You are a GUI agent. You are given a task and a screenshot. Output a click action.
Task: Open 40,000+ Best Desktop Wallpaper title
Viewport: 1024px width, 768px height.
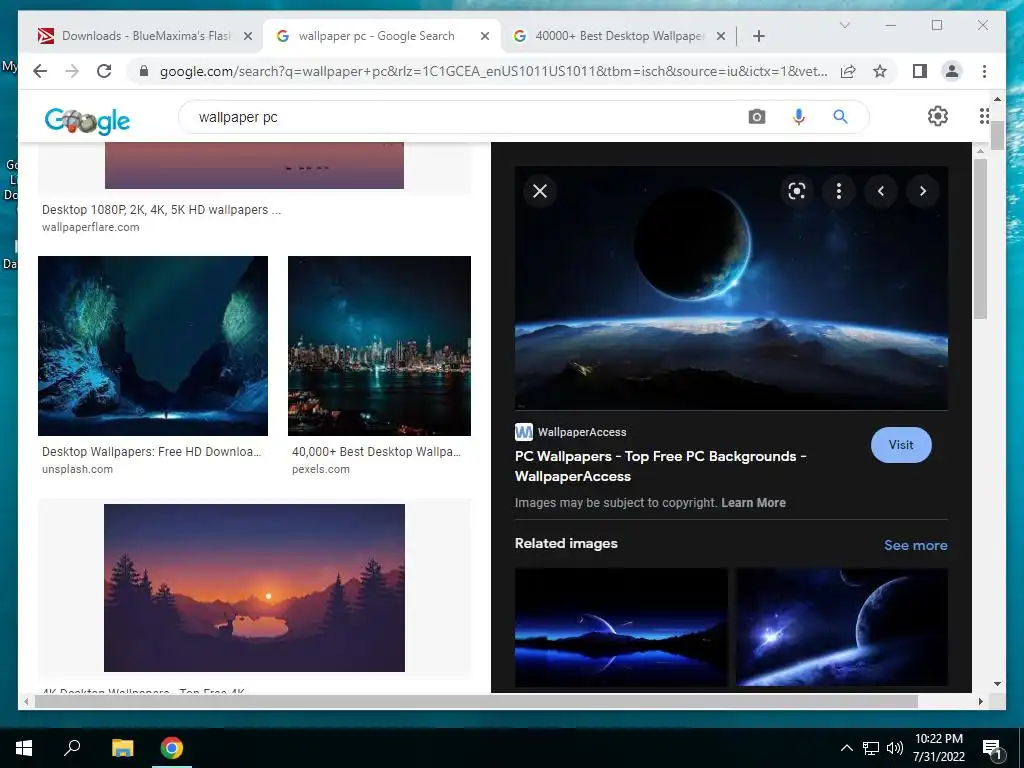pyautogui.click(x=376, y=451)
